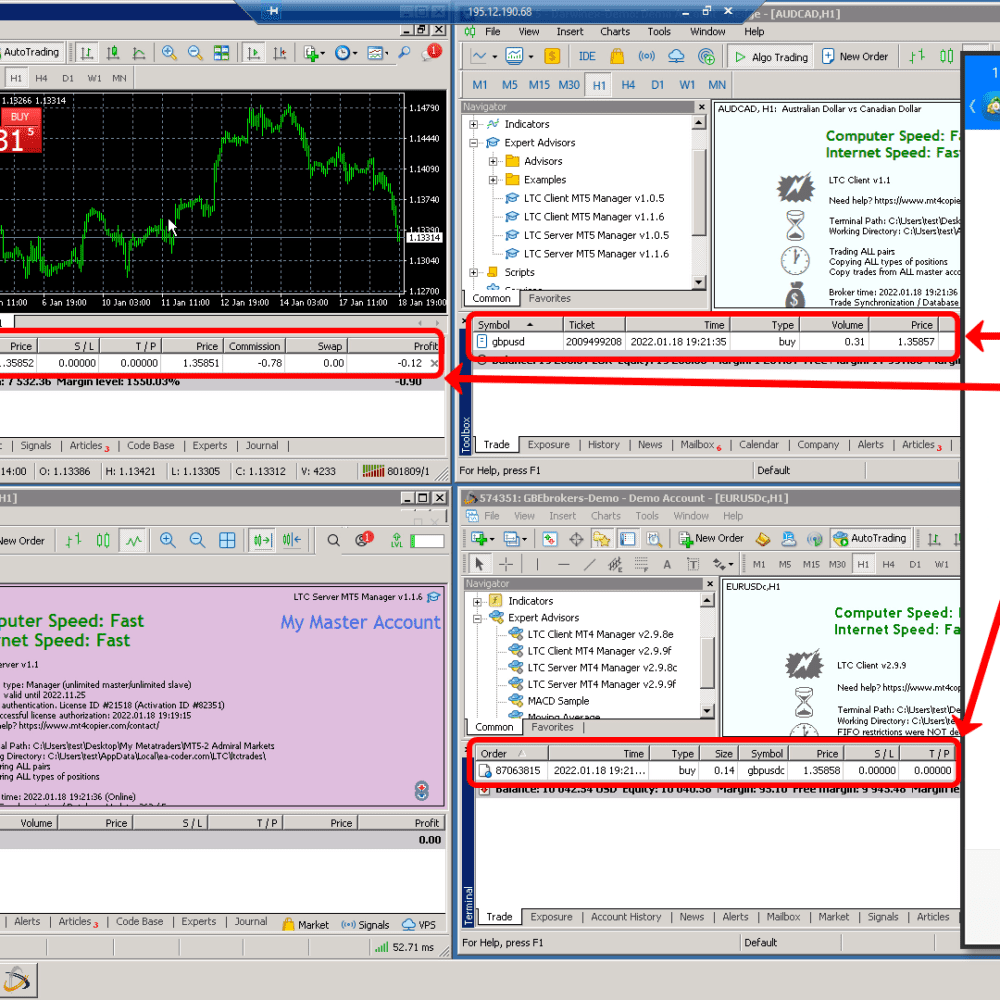
Task: Select line chart icon in top-left MT4 toolbar
Action: [x=138, y=53]
